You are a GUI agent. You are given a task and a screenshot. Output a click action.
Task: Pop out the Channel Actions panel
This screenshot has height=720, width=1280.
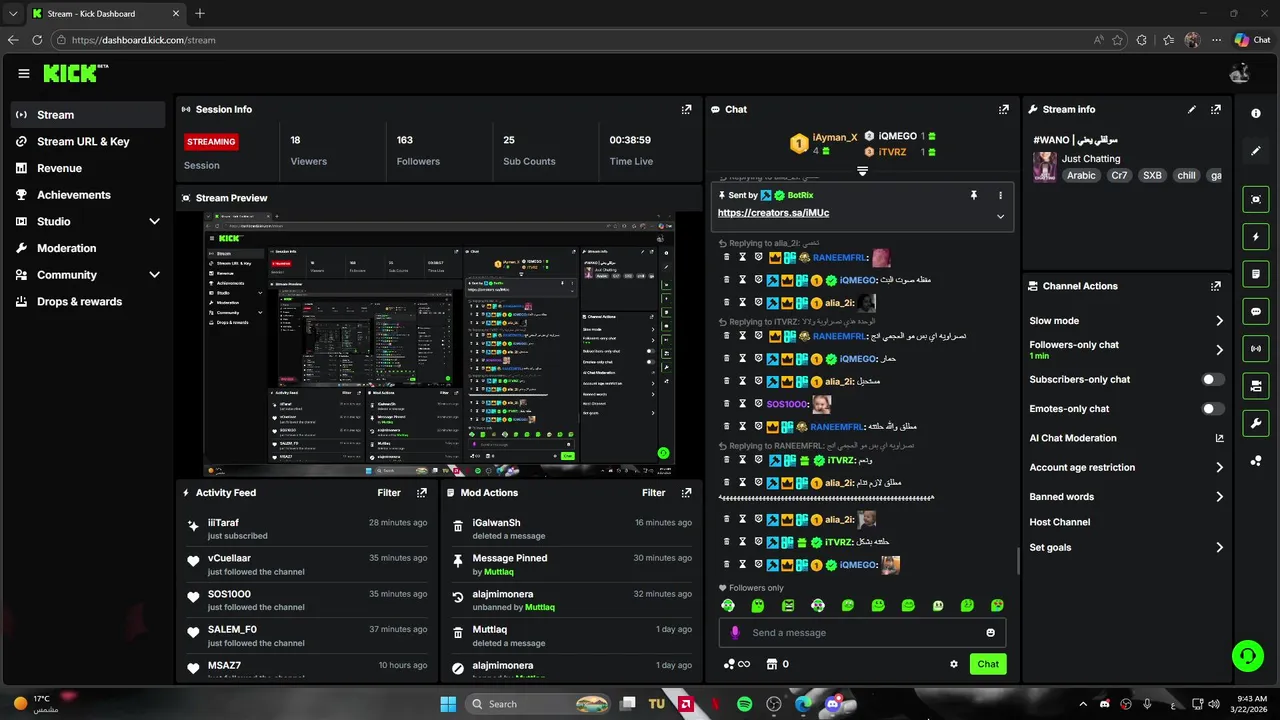pos(1216,286)
